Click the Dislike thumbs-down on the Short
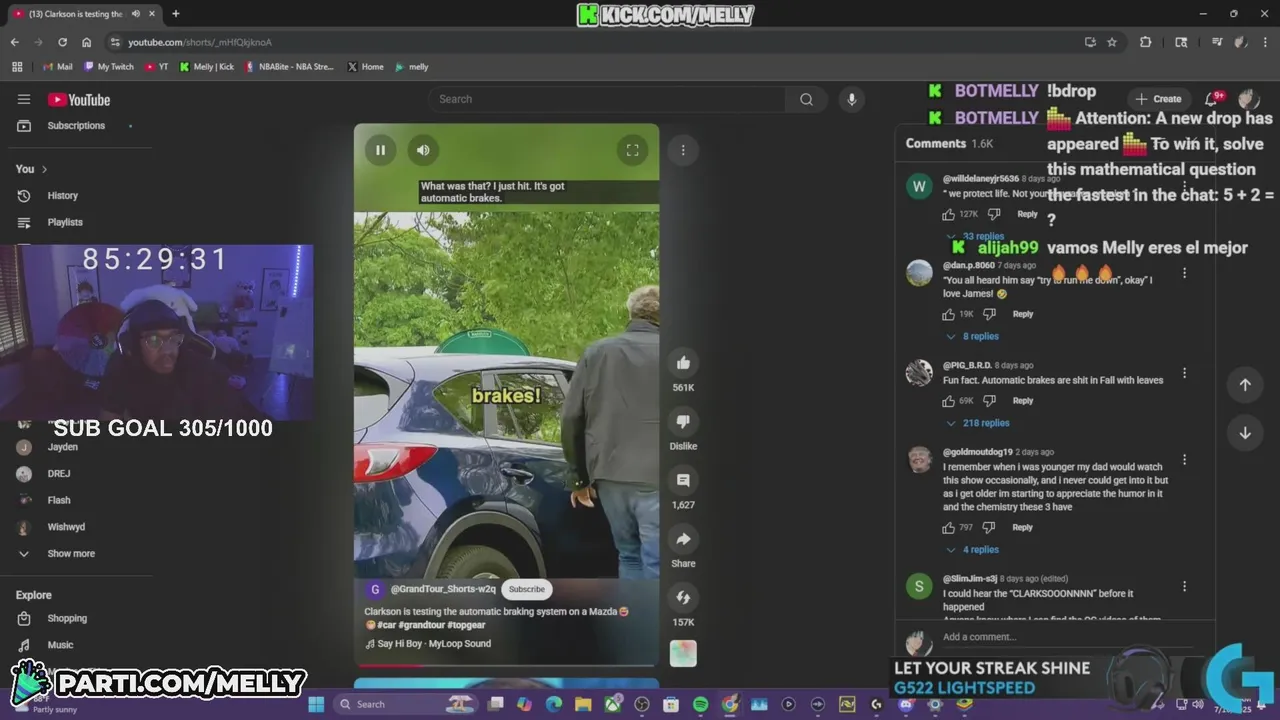1280x720 pixels. (x=683, y=421)
